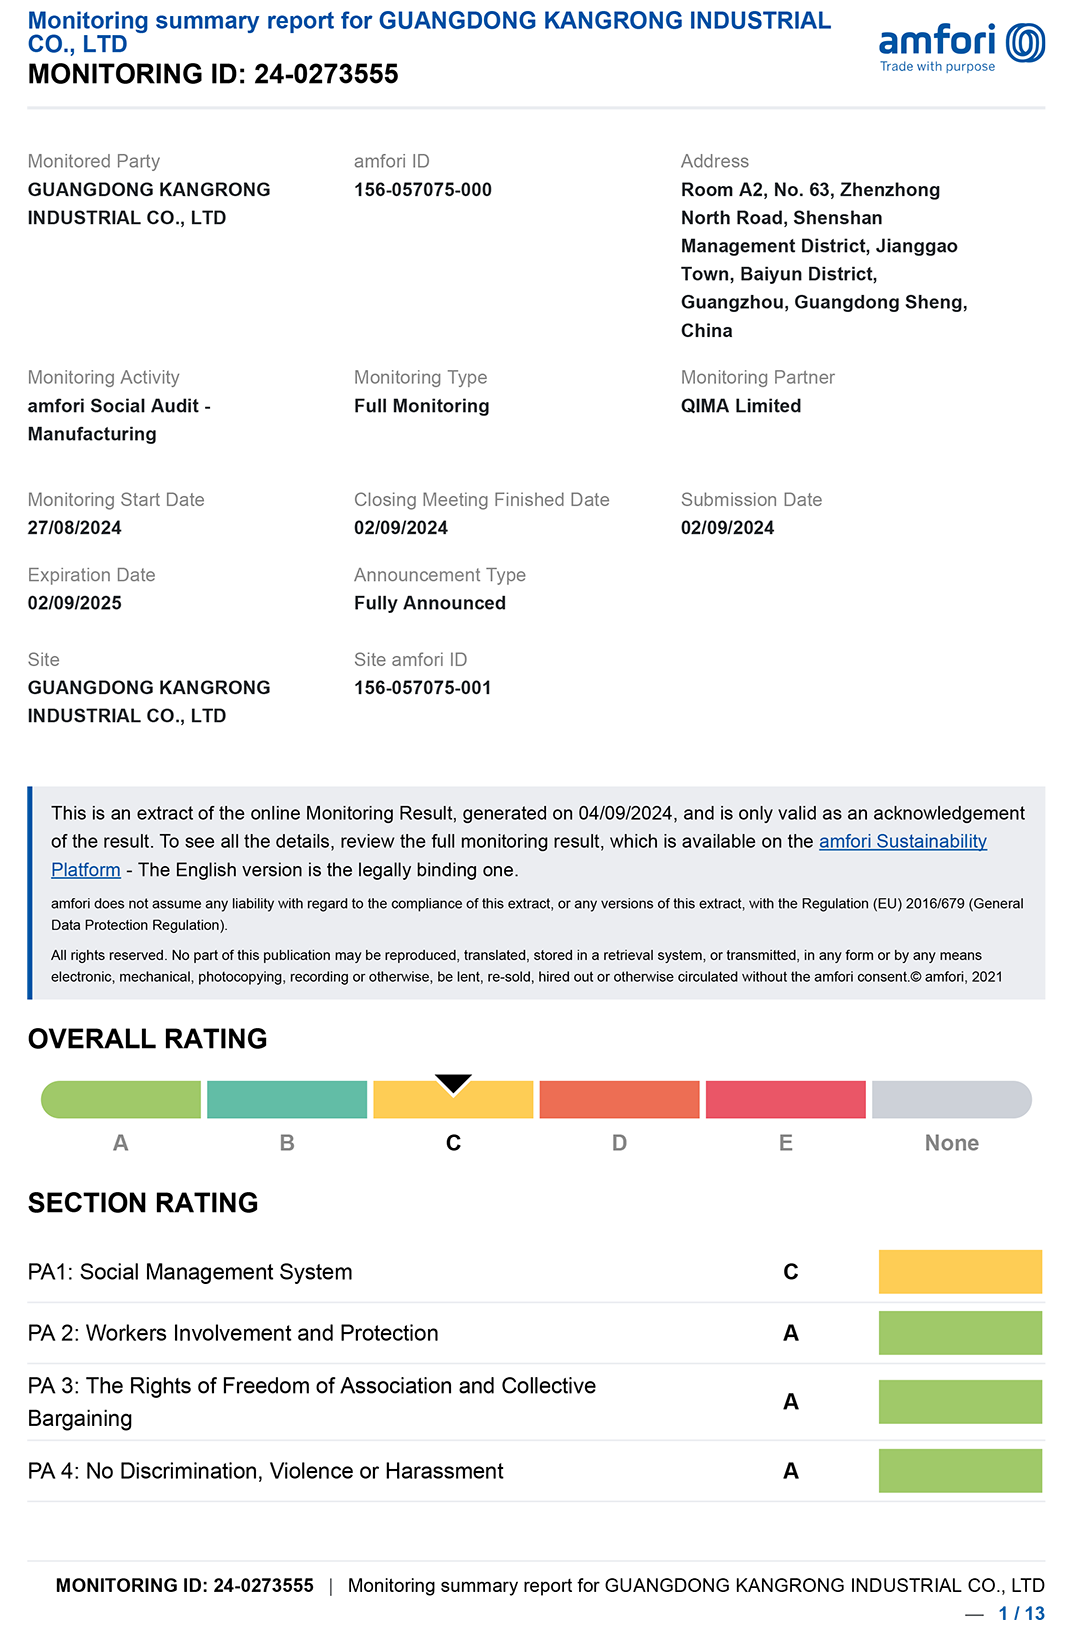Click the Fully Announced value
Image resolution: width=1080 pixels, height=1631 pixels.
tap(430, 603)
